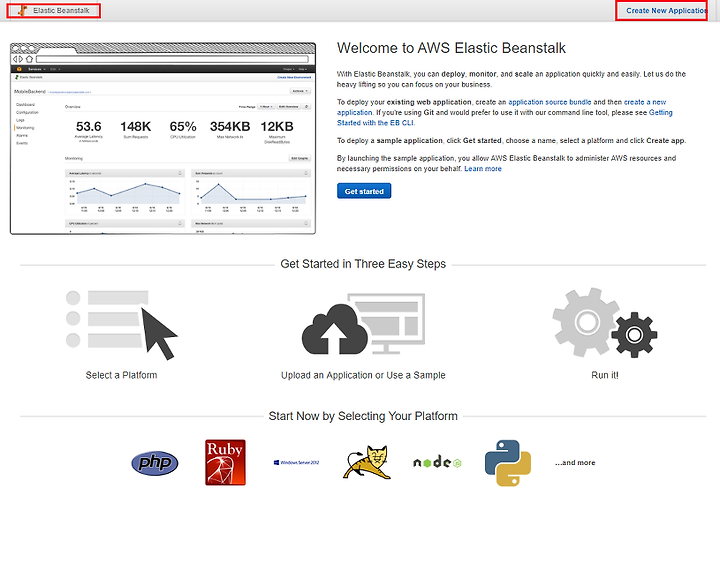Select the Python platform logo

(x=508, y=463)
